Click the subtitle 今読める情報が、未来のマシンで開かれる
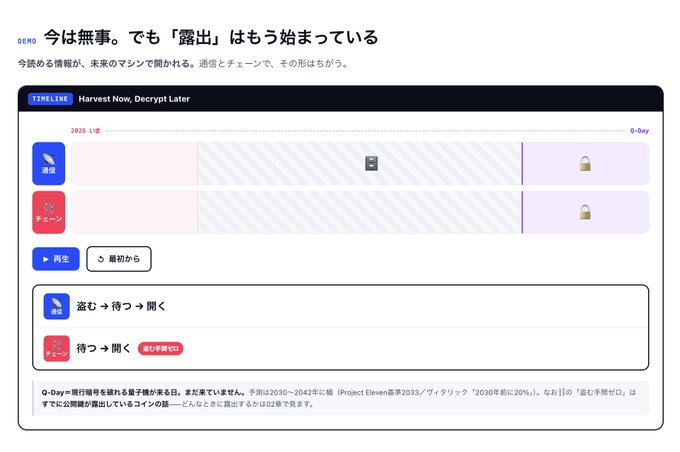The width and height of the screenshot is (680, 452). [x=106, y=64]
